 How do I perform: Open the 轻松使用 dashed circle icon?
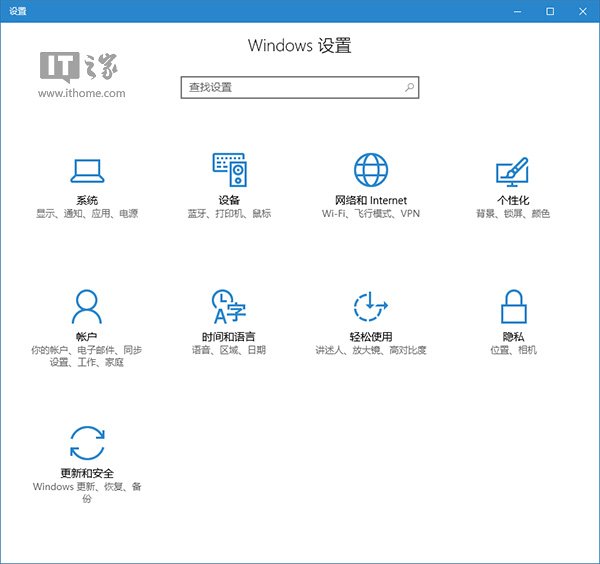tap(370, 306)
